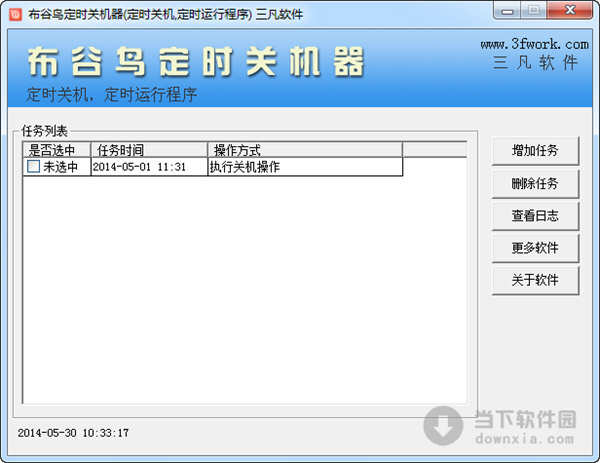
Task: Click the 三凡软件 text in banner
Action: tap(535, 62)
